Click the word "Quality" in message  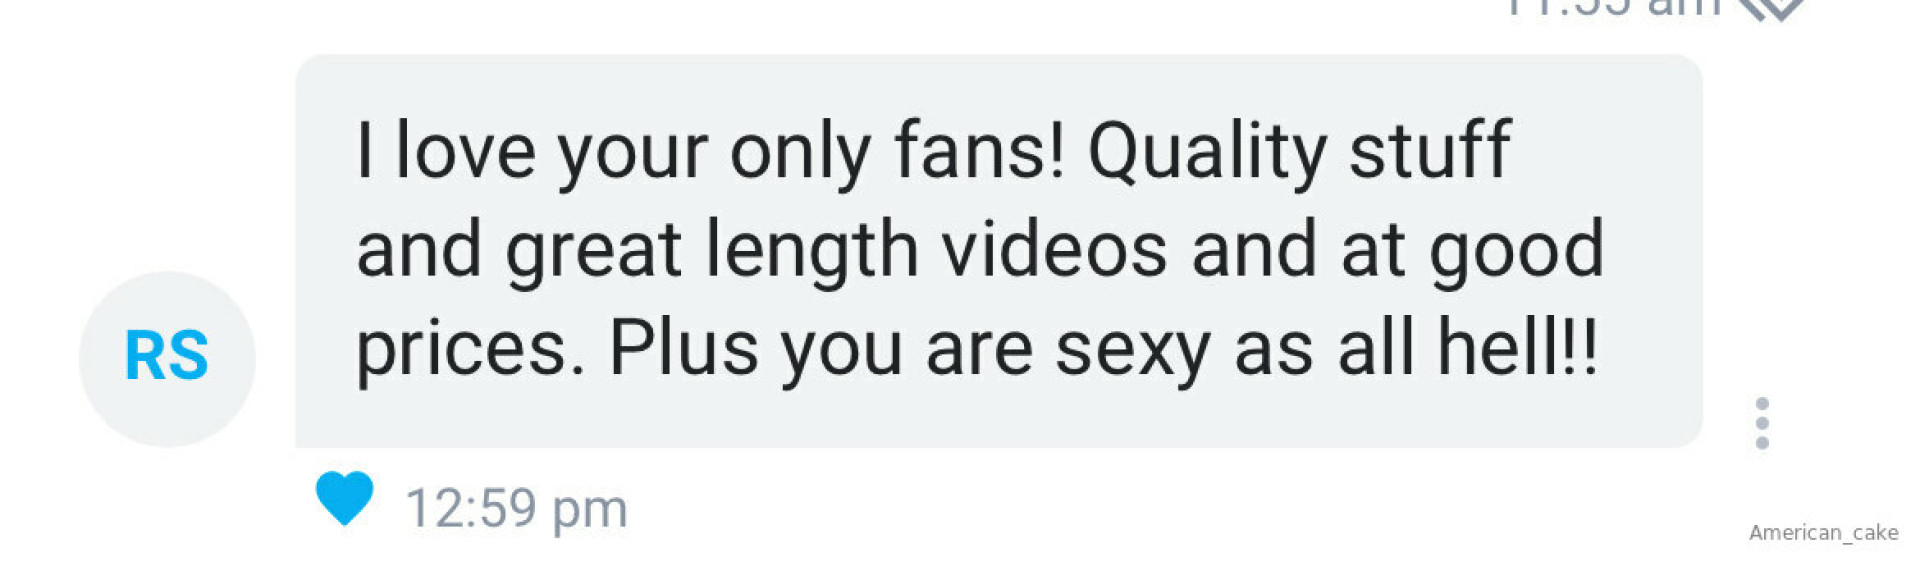coord(1207,153)
